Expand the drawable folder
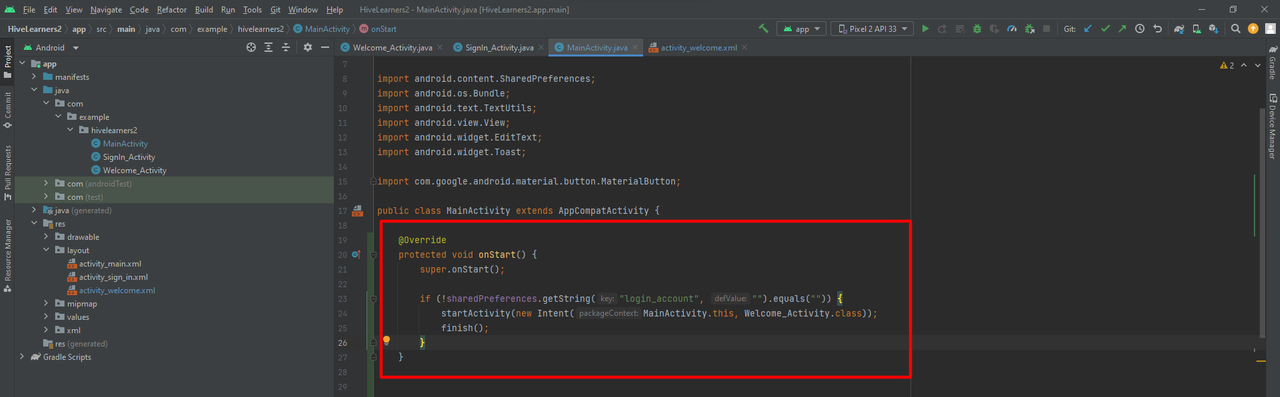The height and width of the screenshot is (397, 1280). [46, 237]
